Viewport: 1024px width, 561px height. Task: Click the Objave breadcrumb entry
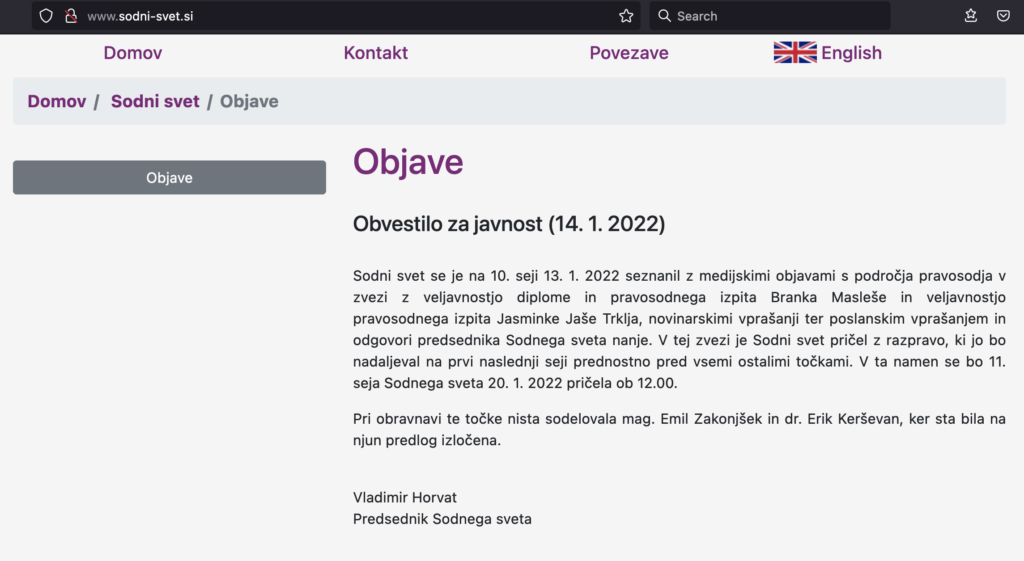(249, 101)
